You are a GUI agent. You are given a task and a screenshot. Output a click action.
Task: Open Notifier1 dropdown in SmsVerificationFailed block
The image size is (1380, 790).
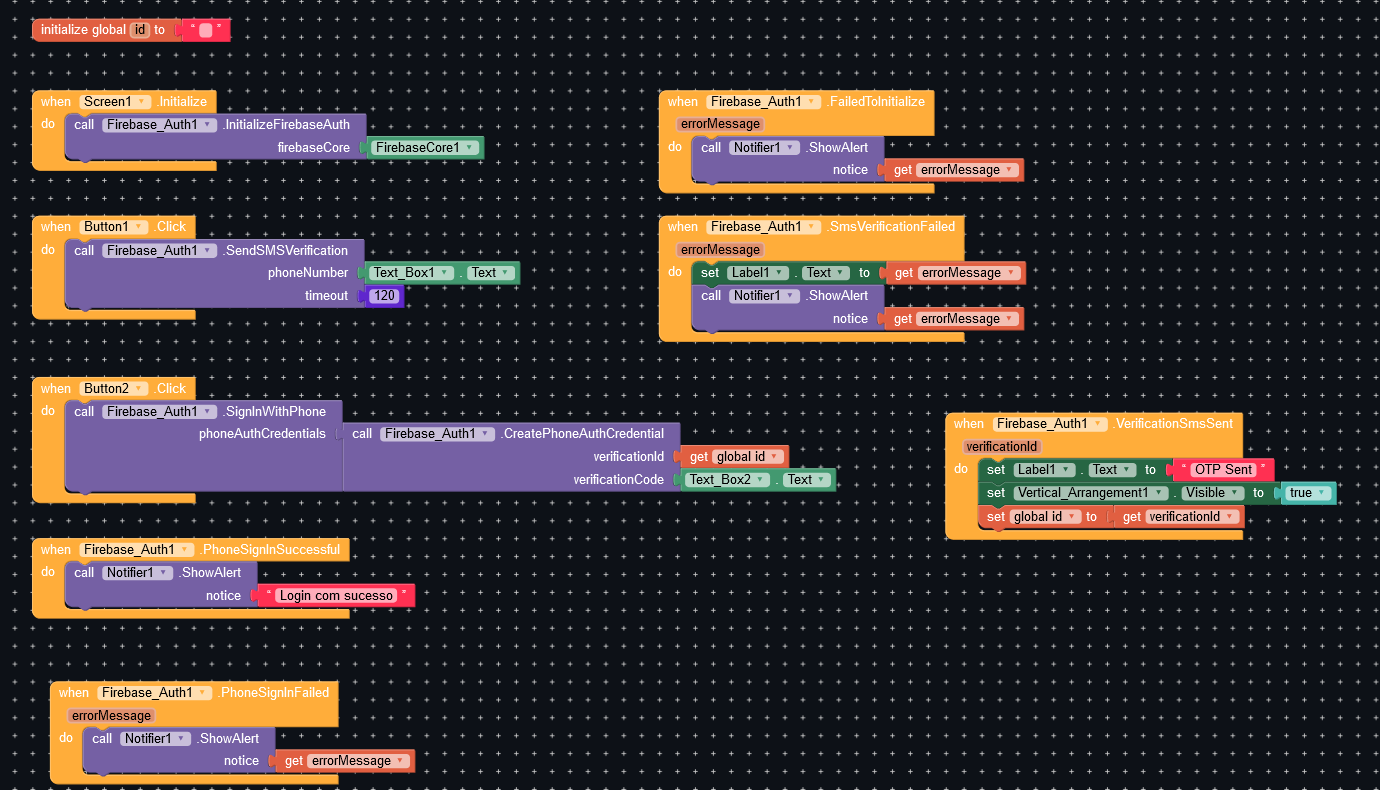coord(765,296)
